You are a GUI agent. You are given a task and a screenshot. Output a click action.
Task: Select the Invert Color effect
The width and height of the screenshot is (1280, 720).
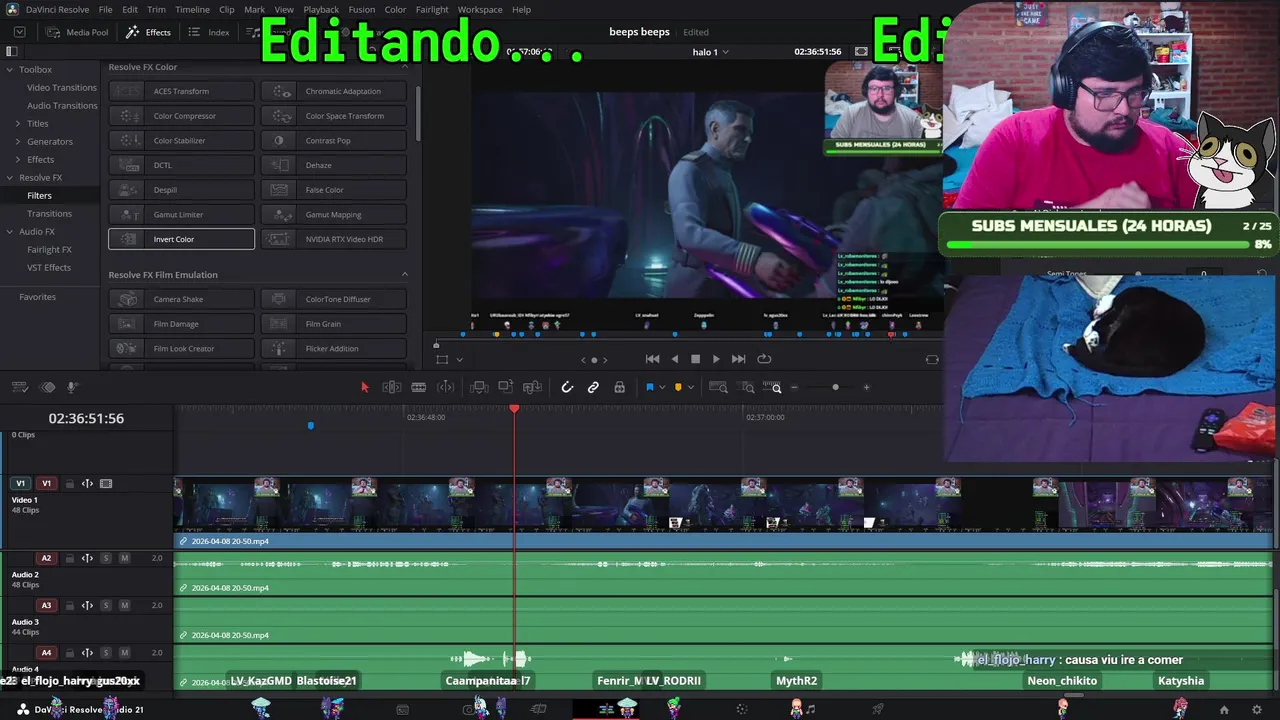pos(181,239)
